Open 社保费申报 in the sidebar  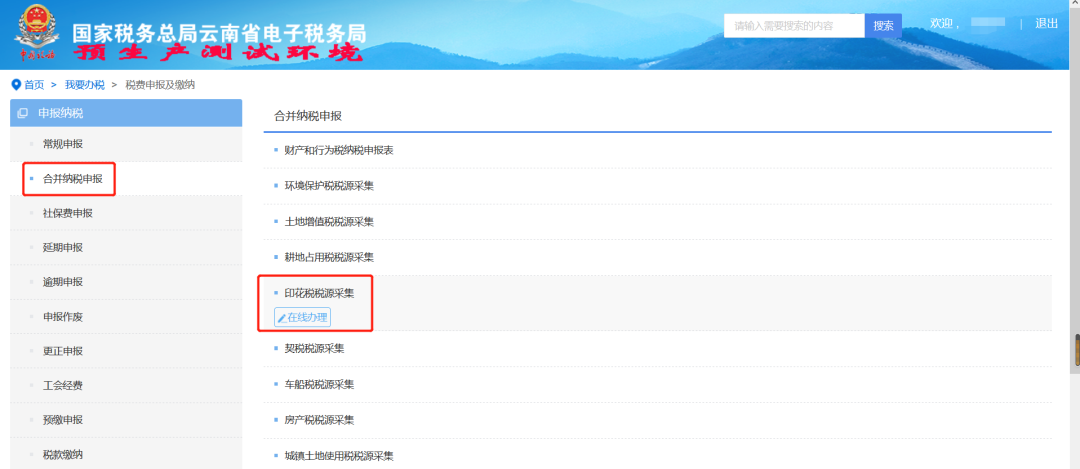pos(68,213)
